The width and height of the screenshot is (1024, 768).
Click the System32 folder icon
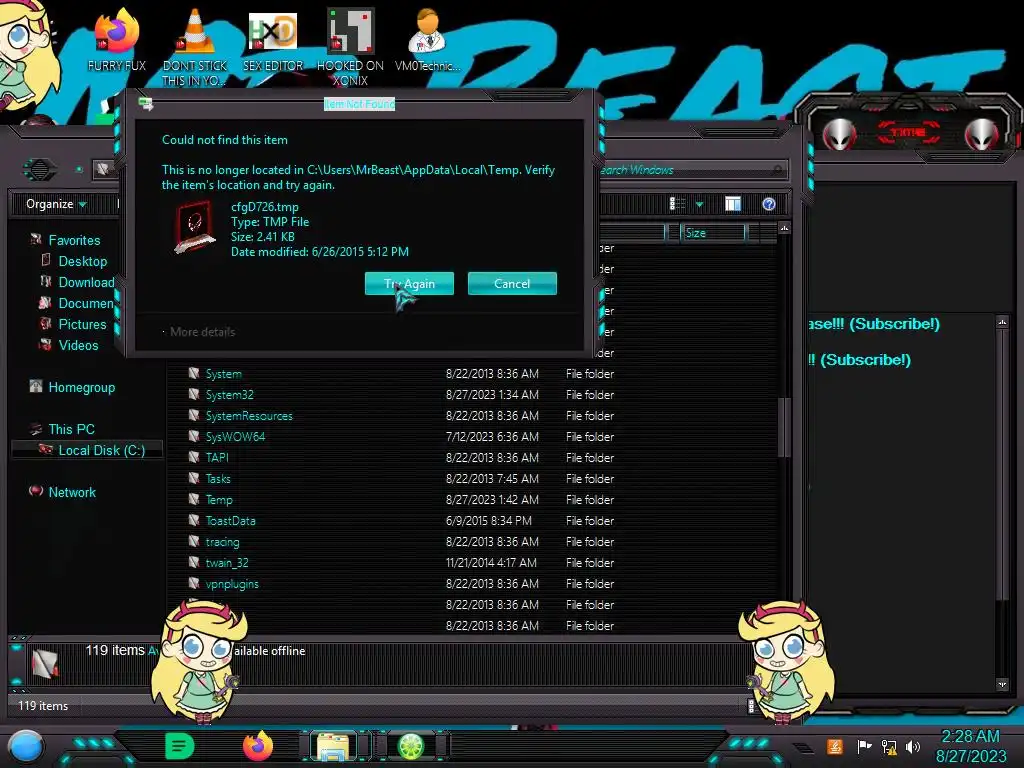194,394
